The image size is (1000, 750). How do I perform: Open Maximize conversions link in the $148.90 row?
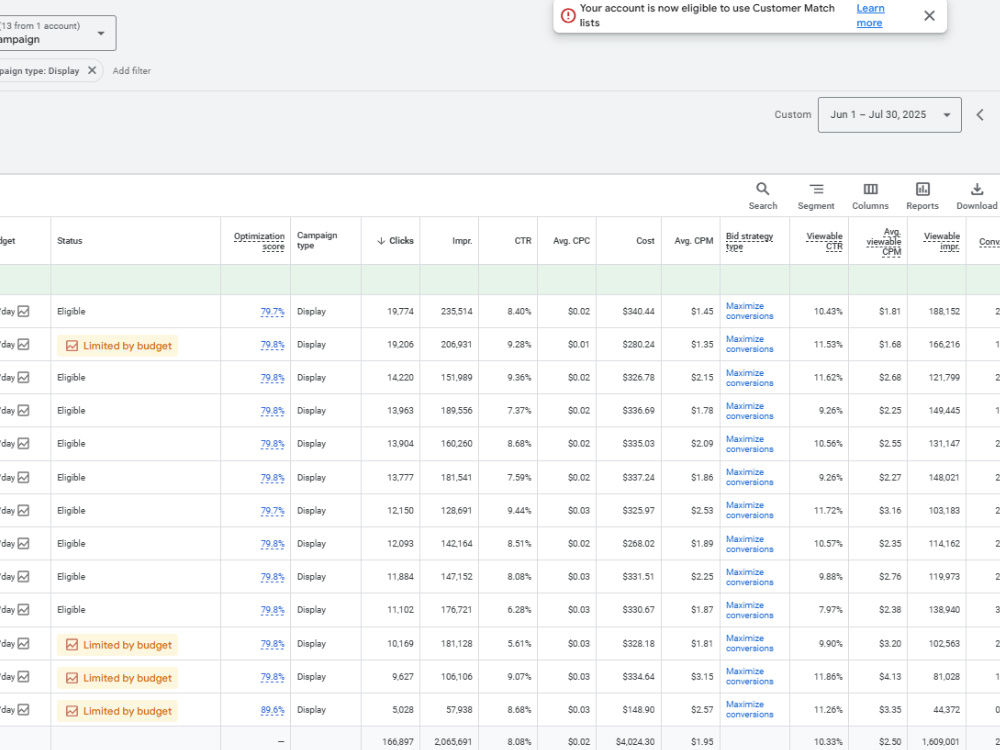(x=749, y=710)
